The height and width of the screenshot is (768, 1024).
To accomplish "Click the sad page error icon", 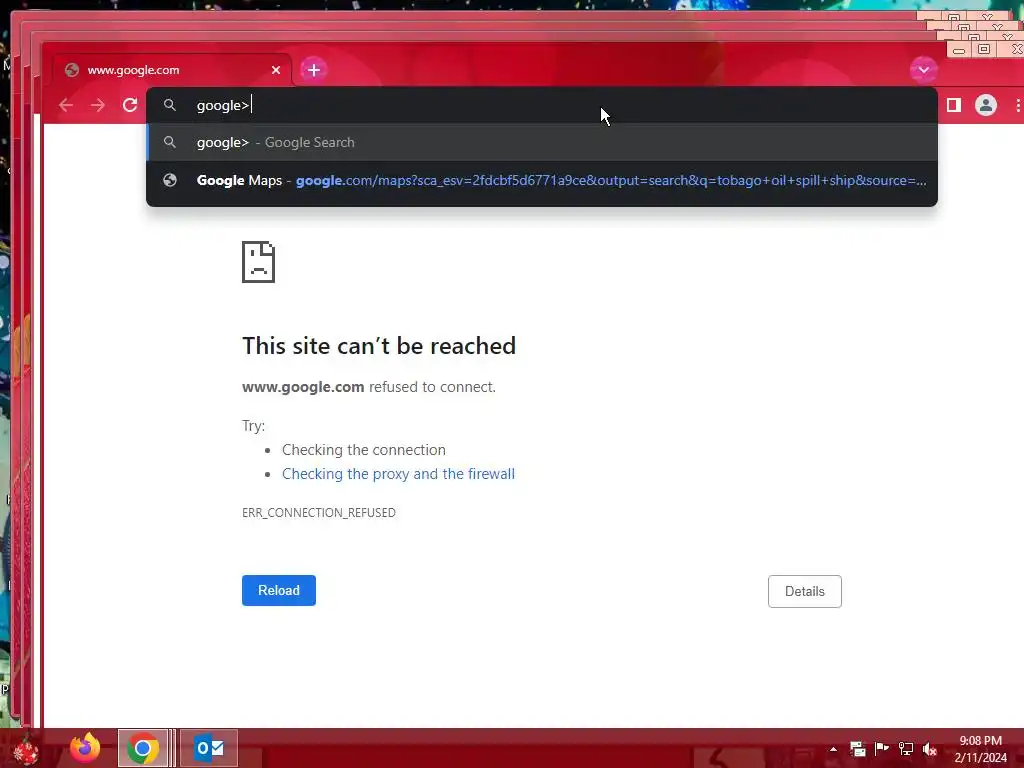I will [259, 262].
